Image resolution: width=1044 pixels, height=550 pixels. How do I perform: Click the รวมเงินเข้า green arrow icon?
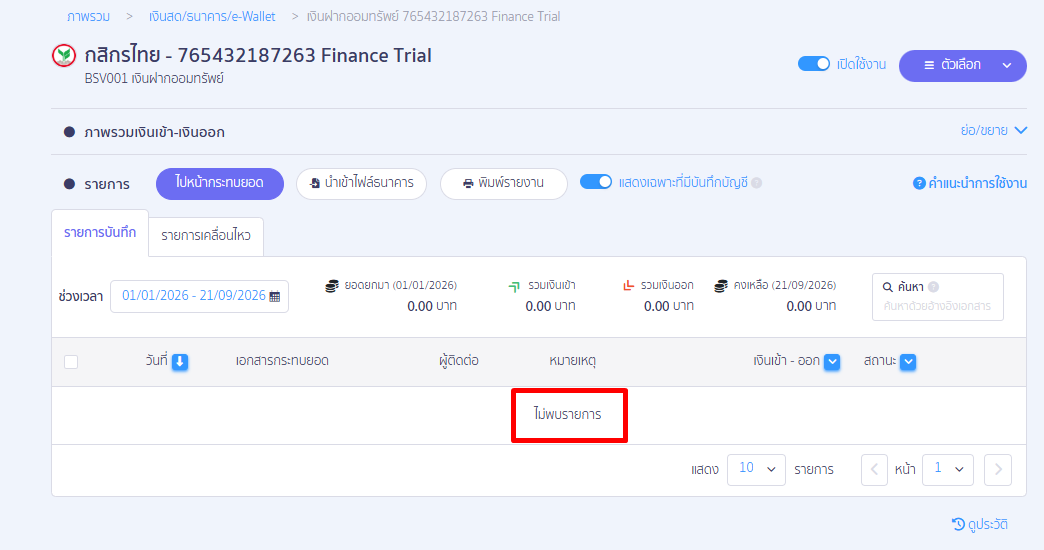514,286
